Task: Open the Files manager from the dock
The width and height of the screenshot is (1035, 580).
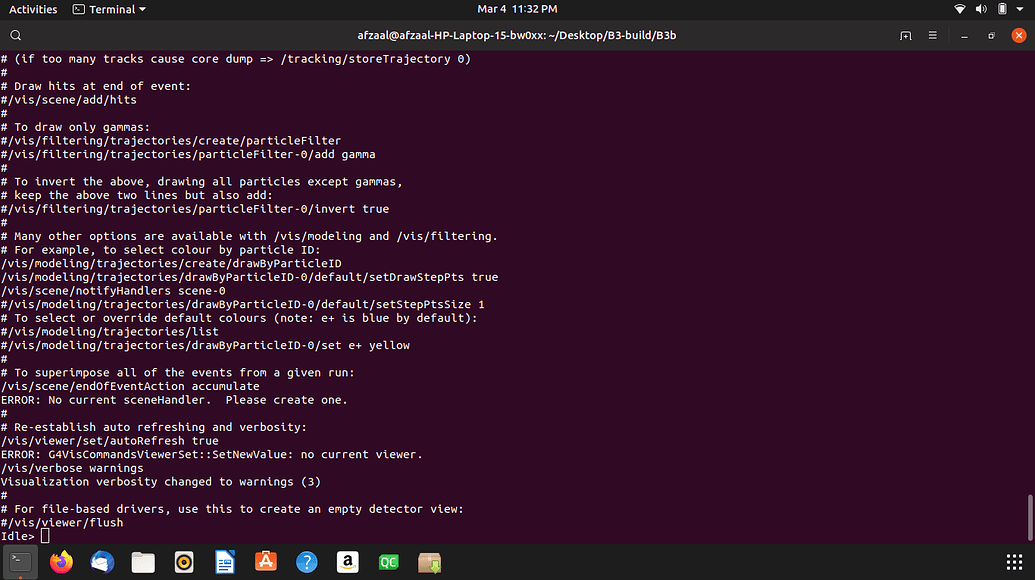Action: pyautogui.click(x=143, y=562)
